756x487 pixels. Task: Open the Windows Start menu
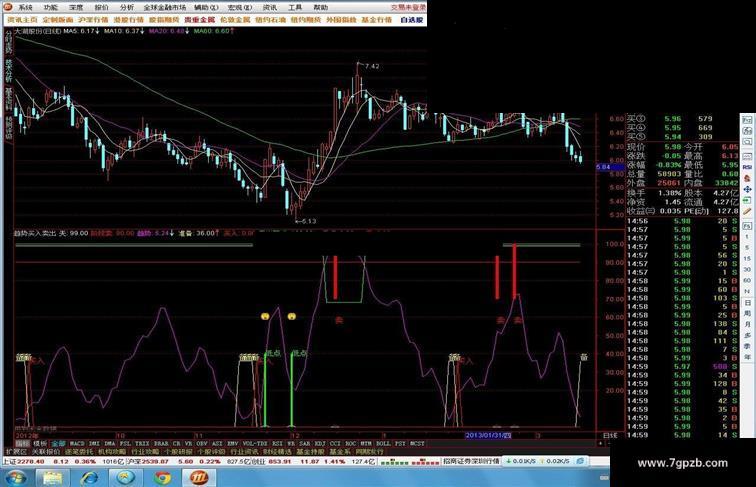(16, 477)
